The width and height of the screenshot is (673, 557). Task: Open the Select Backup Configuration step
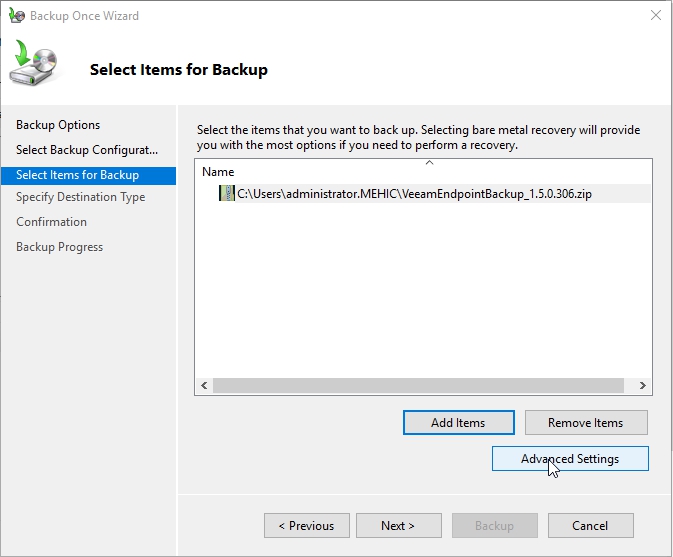coord(87,150)
